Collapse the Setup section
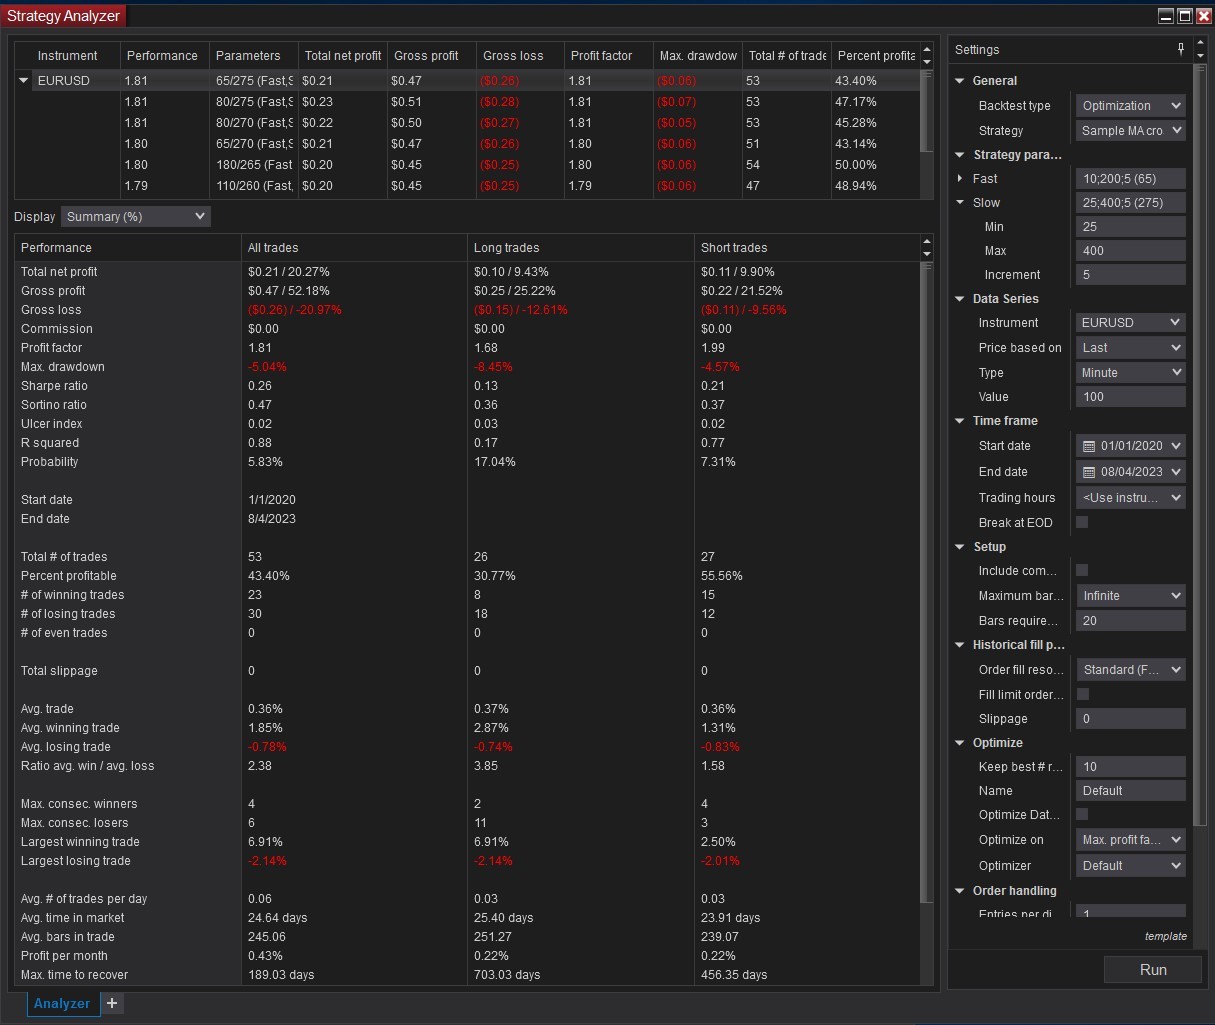The width and height of the screenshot is (1215, 1025). coord(960,547)
